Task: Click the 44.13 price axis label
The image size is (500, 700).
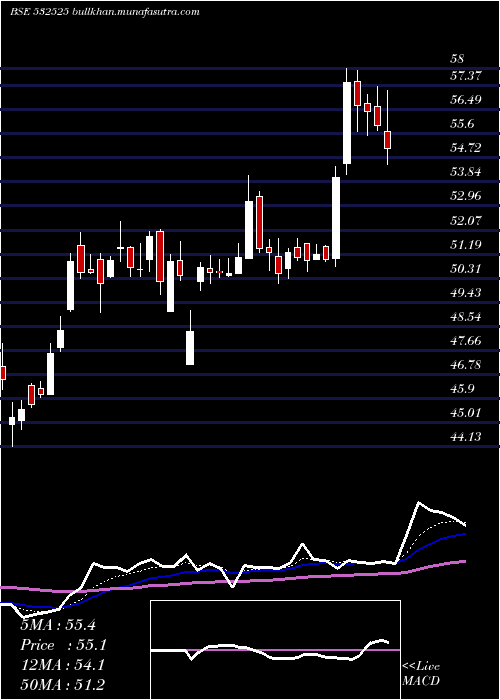Action: [x=466, y=438]
